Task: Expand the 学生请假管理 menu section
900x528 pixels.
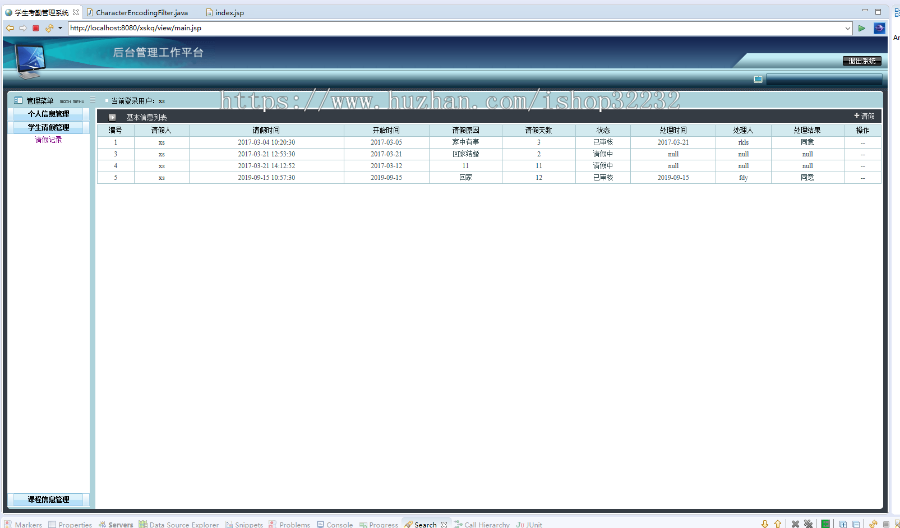Action: pyautogui.click(x=49, y=127)
